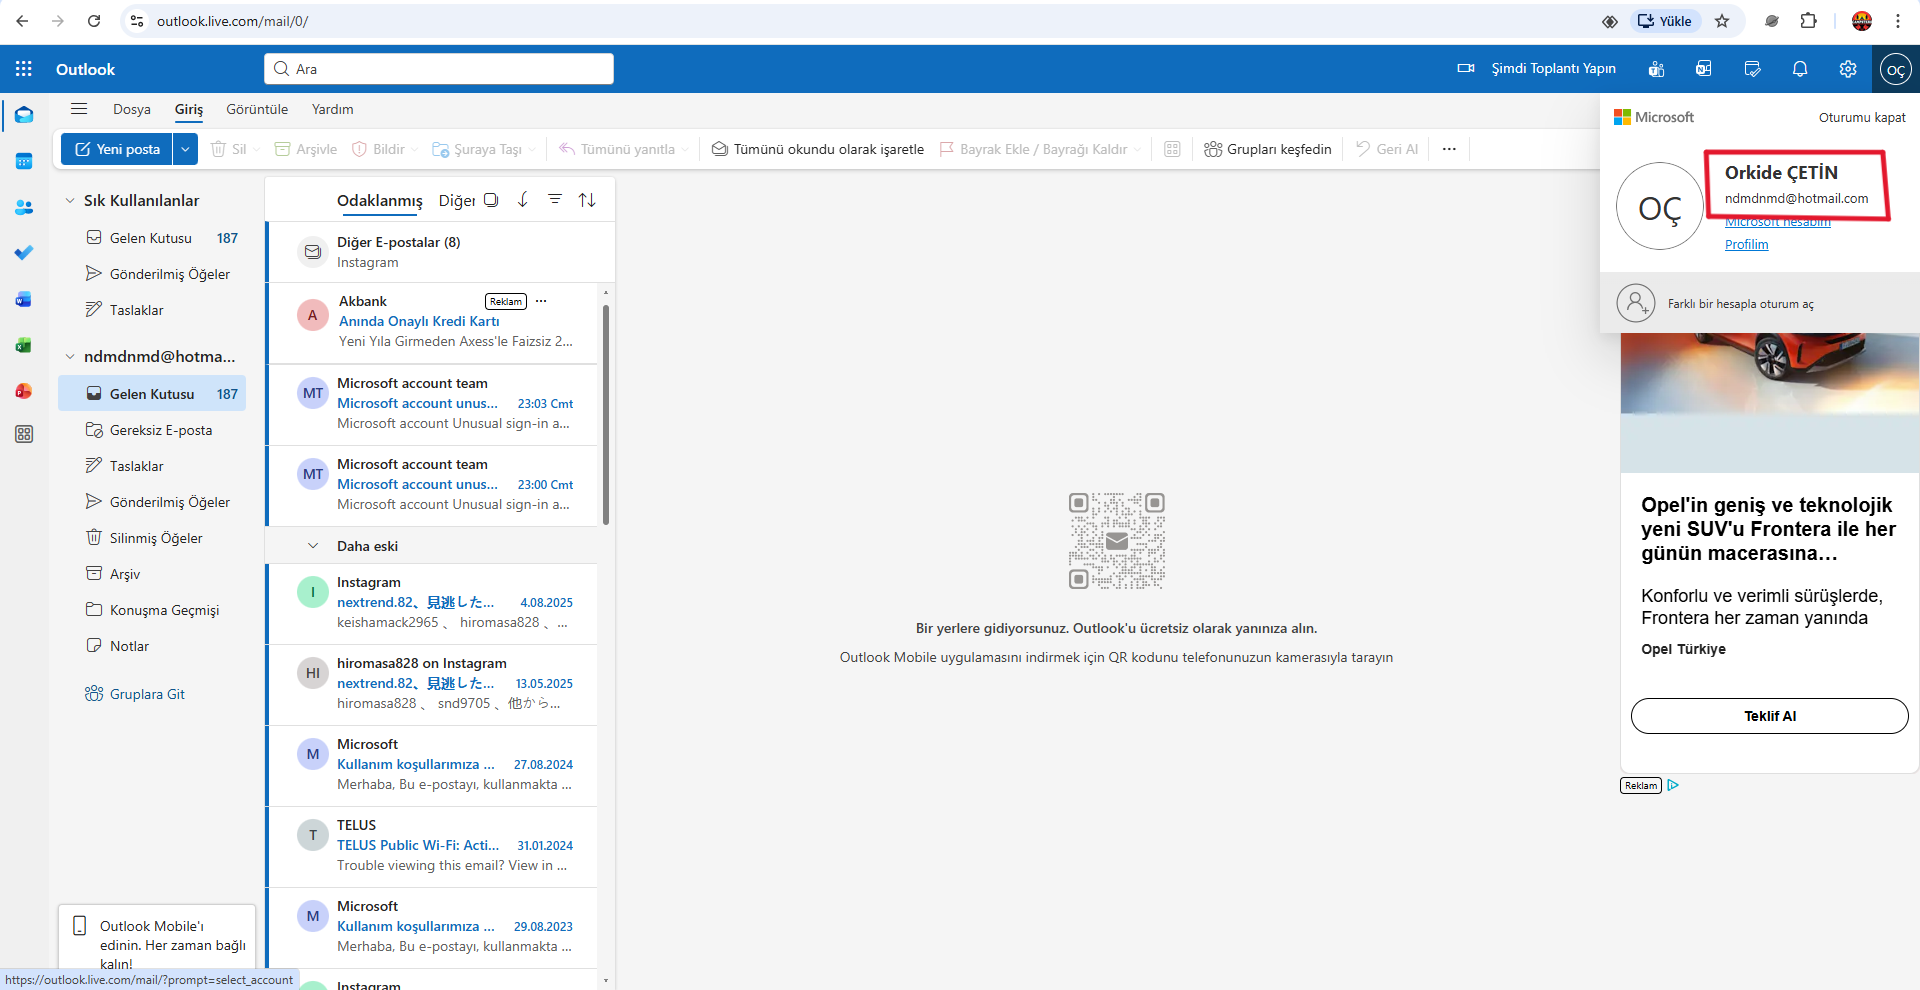The image size is (1920, 990).
Task: Open Teams chat icon in Outlook header
Action: (1656, 69)
